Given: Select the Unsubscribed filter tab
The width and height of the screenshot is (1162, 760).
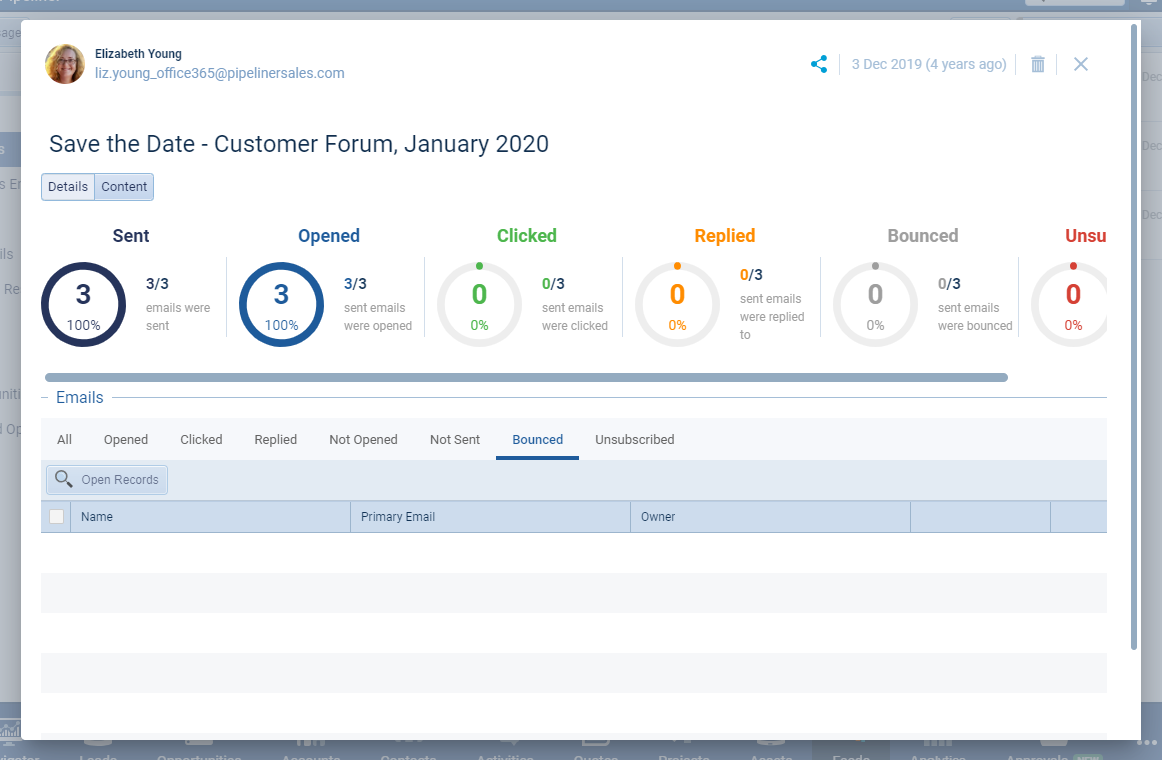Looking at the screenshot, I should (634, 439).
